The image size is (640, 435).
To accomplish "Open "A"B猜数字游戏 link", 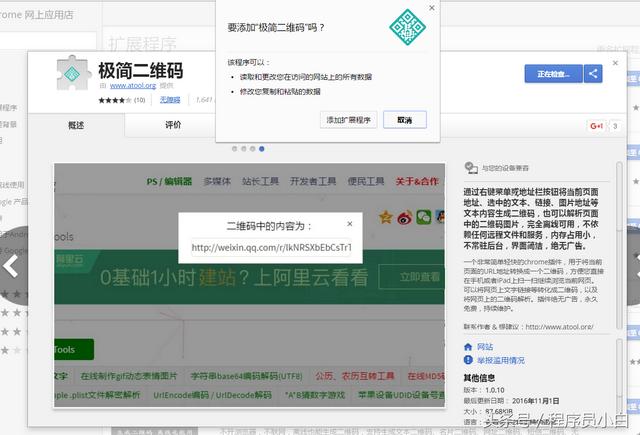I will click(x=315, y=395).
